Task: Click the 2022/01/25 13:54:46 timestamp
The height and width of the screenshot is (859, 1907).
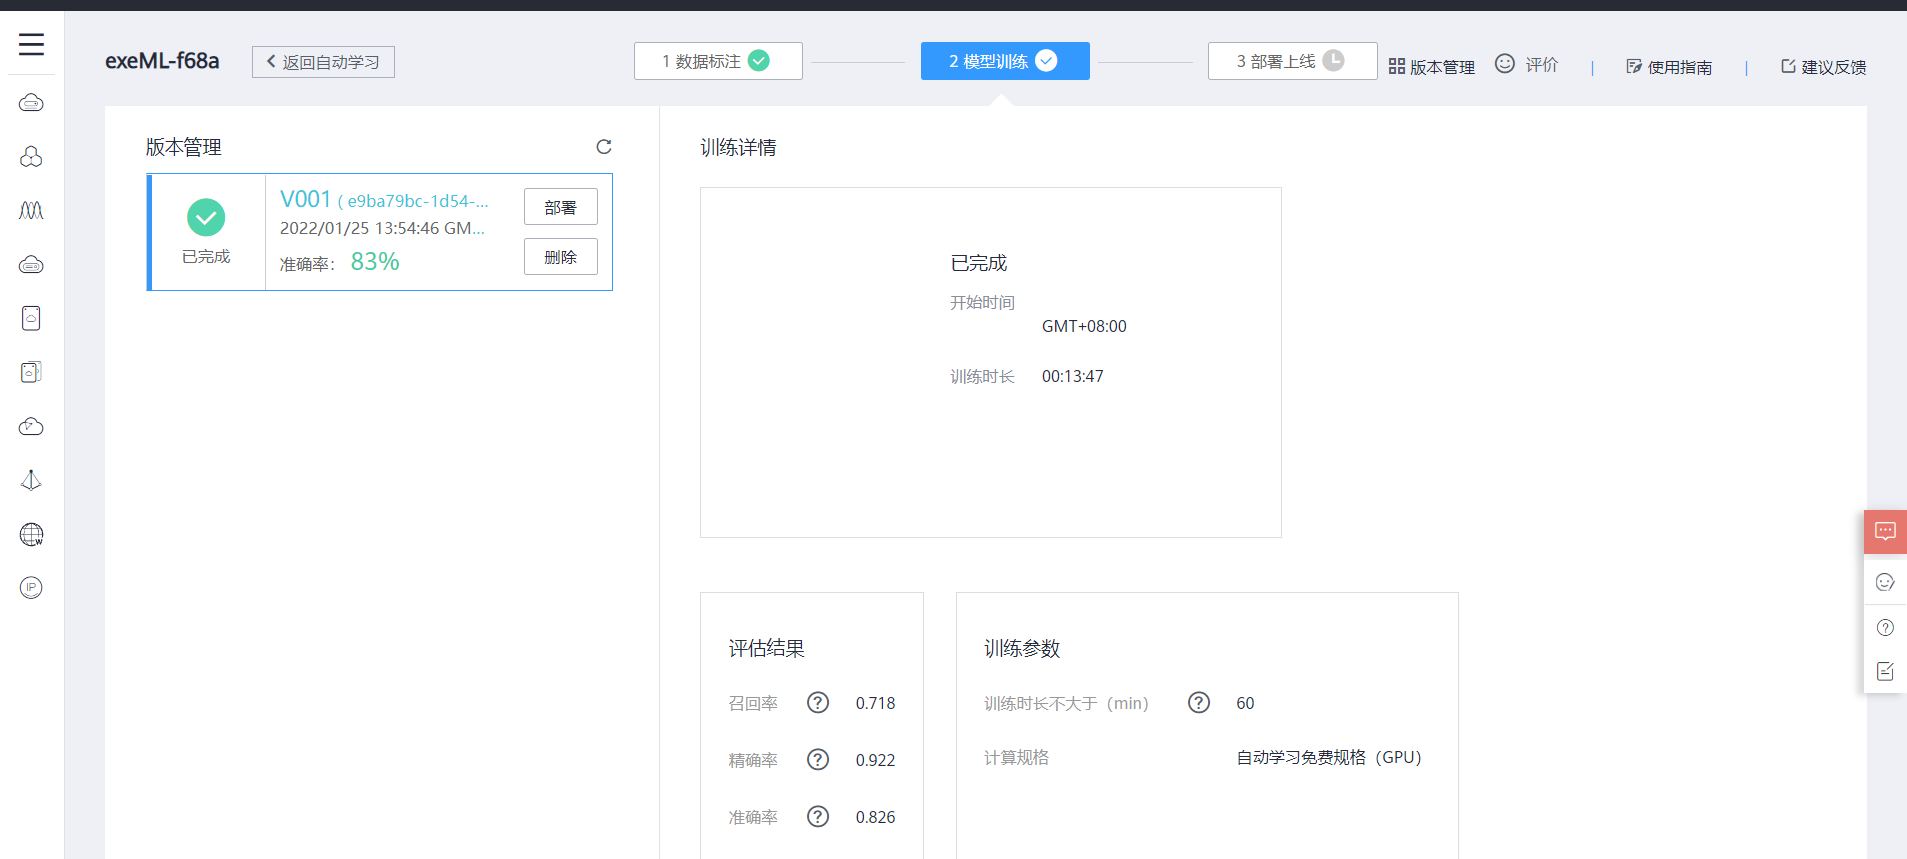Action: pyautogui.click(x=382, y=228)
